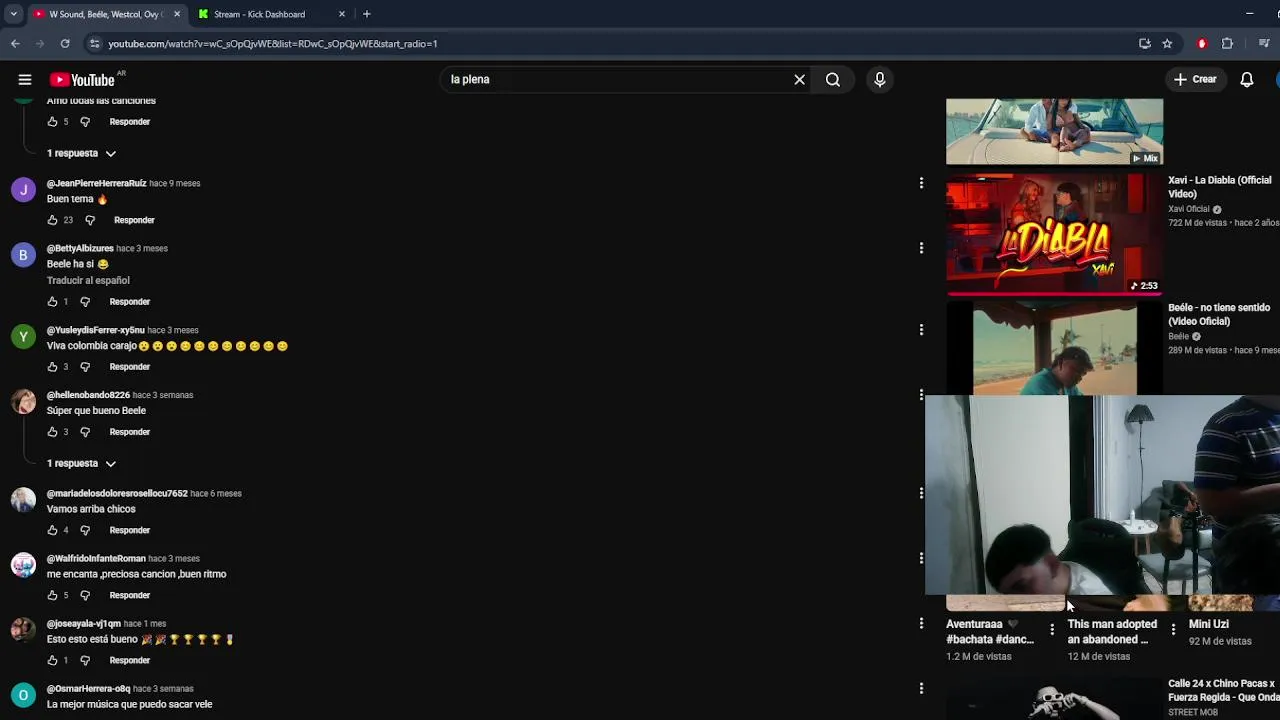Open options menu for YusleydisFerrer comment
Image resolution: width=1280 pixels, height=720 pixels.
click(921, 330)
